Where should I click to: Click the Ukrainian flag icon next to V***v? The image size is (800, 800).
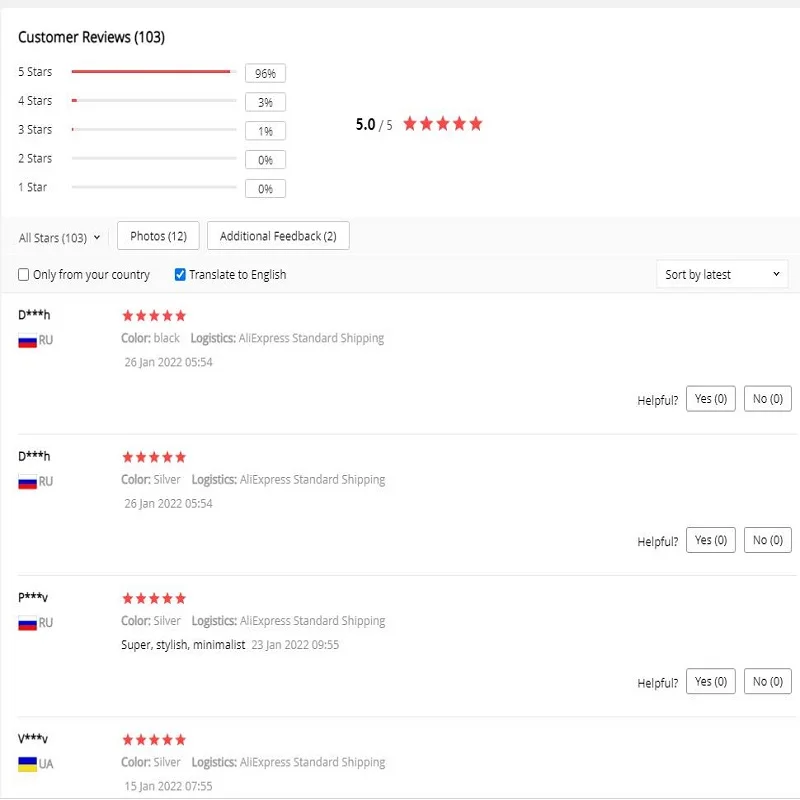point(27,764)
